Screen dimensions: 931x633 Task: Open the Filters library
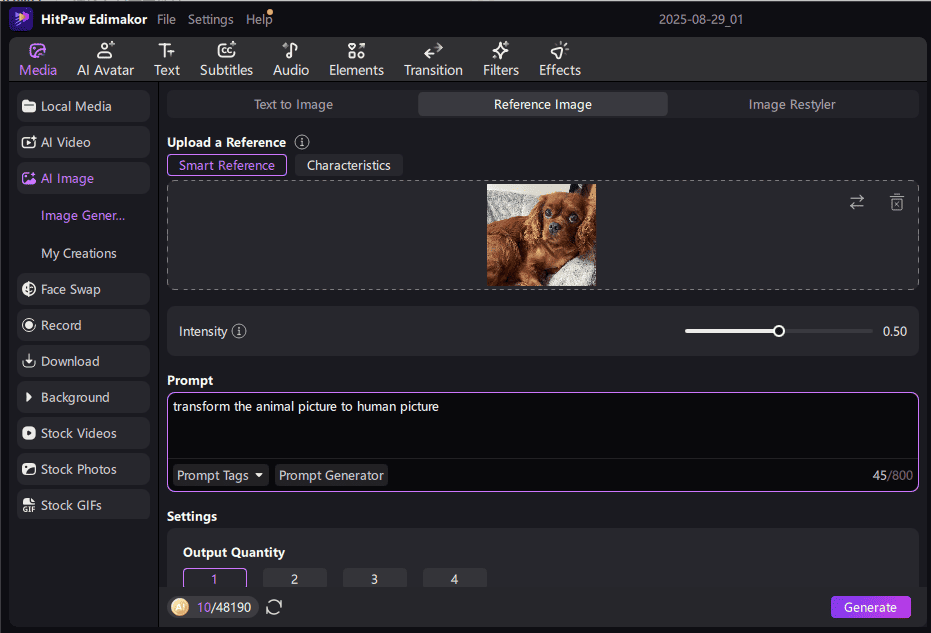pos(501,59)
